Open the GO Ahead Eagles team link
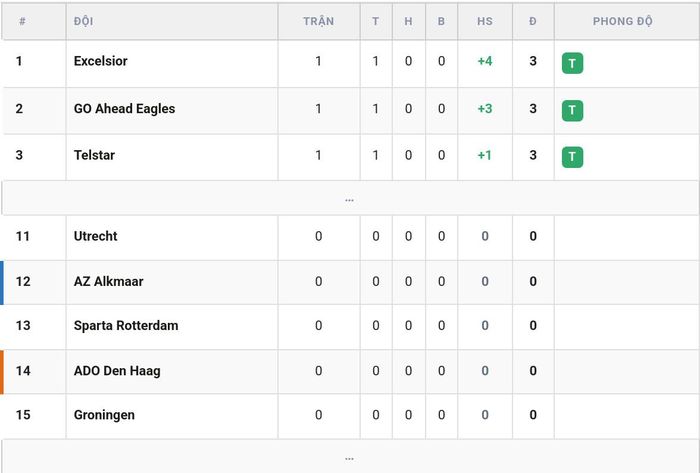700x473 pixels. pyautogui.click(x=124, y=108)
